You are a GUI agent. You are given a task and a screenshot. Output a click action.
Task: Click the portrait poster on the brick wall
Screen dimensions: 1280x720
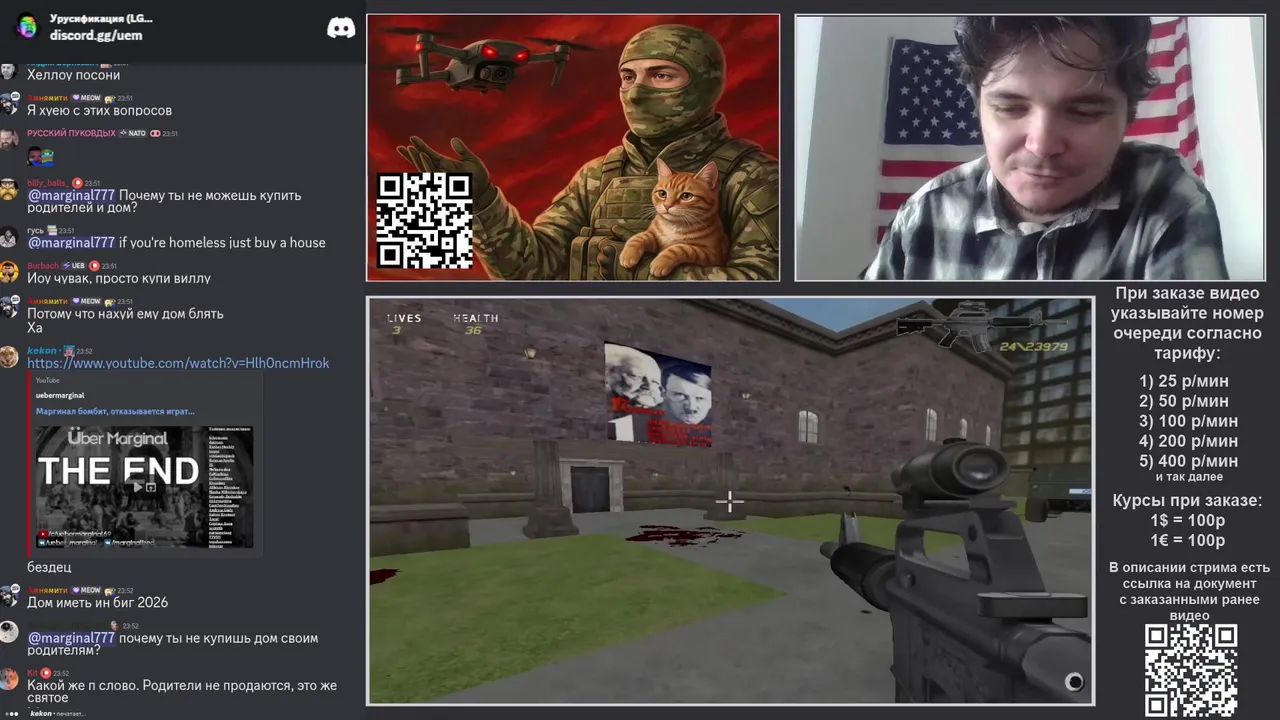(658, 393)
